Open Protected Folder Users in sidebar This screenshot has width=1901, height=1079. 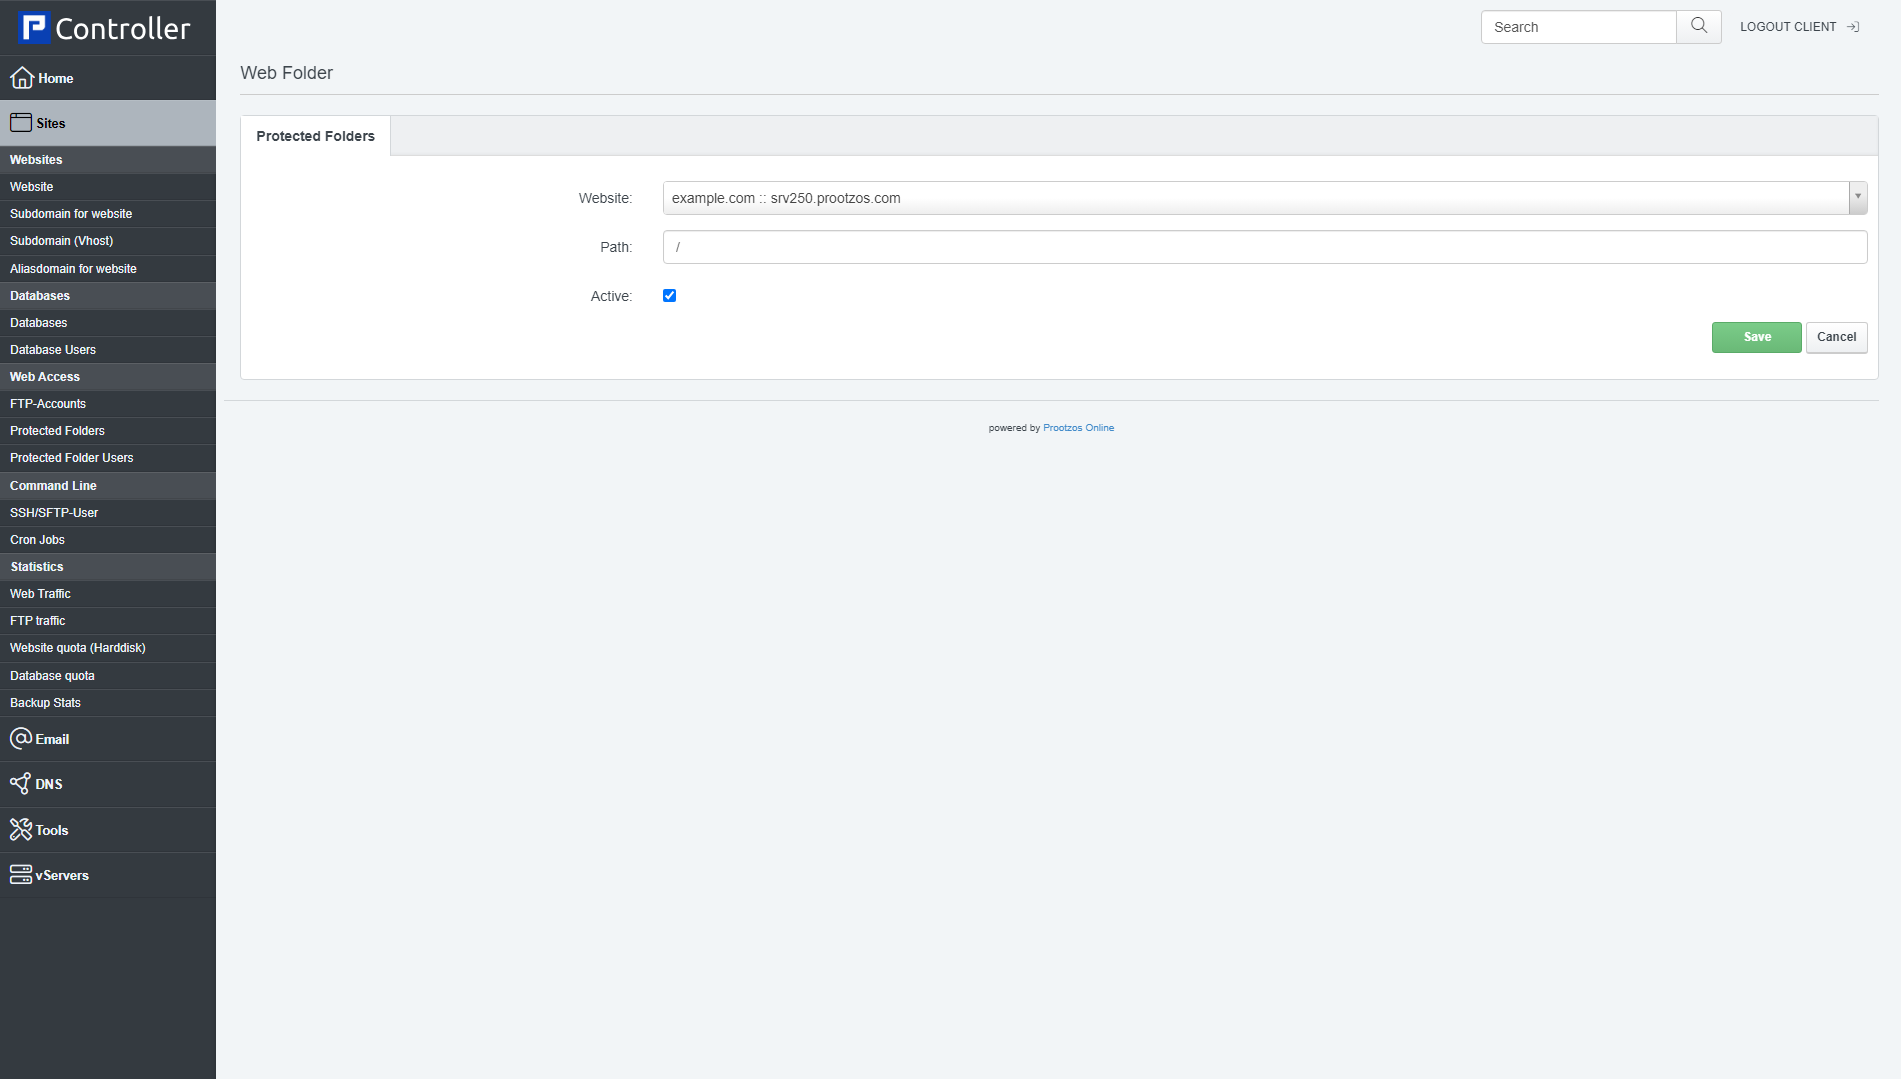(72, 458)
